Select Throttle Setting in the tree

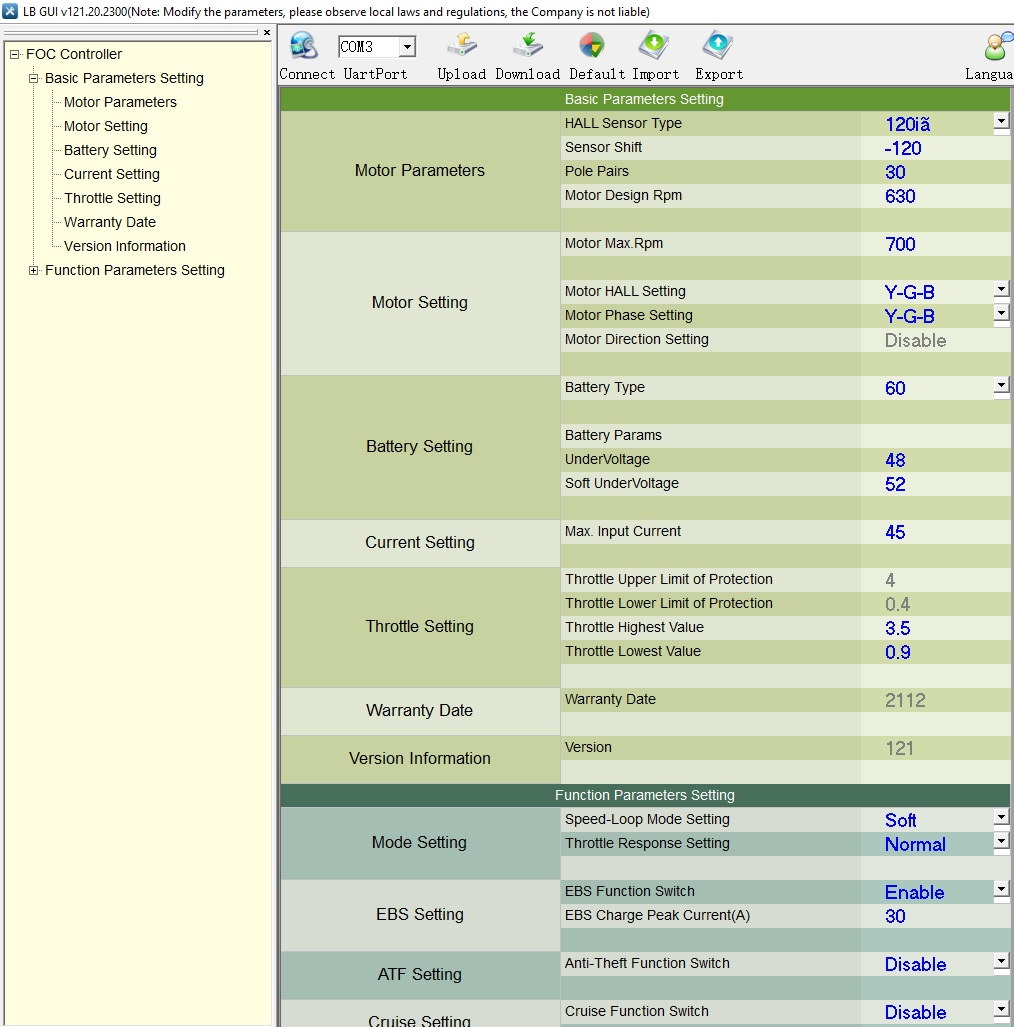click(112, 198)
